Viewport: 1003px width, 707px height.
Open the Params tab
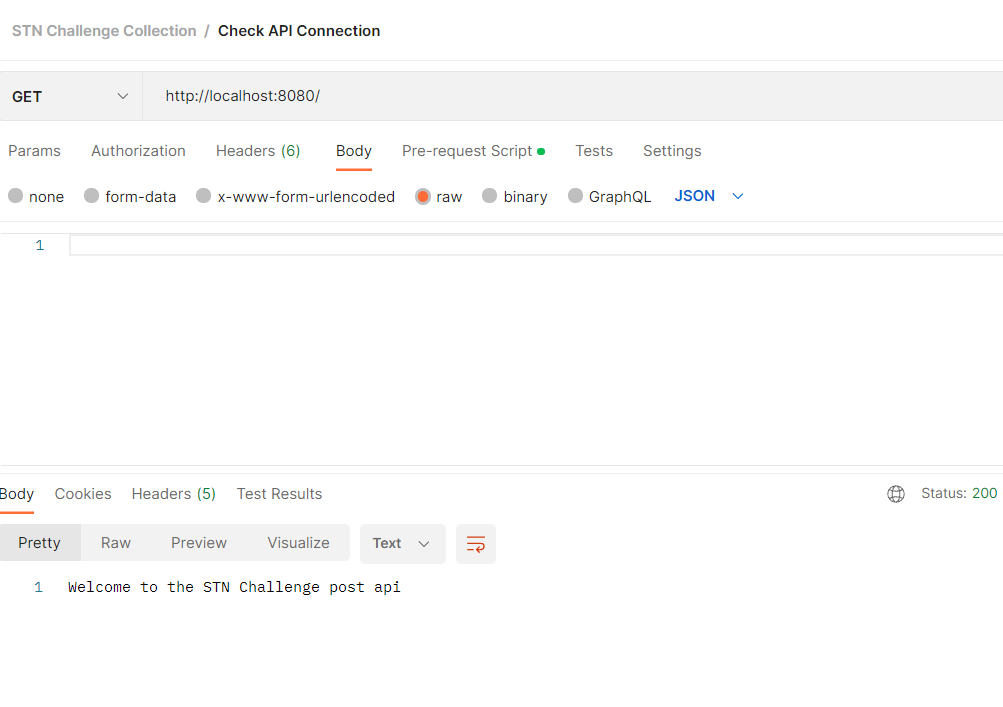(x=35, y=151)
